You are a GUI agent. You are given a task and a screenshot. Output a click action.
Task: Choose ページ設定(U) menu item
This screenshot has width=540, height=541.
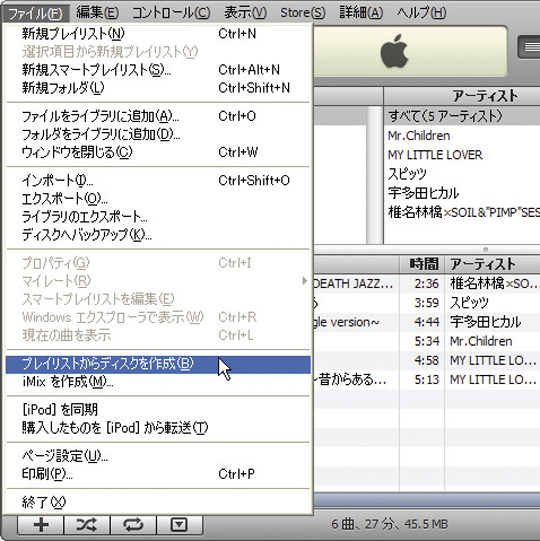(158, 456)
